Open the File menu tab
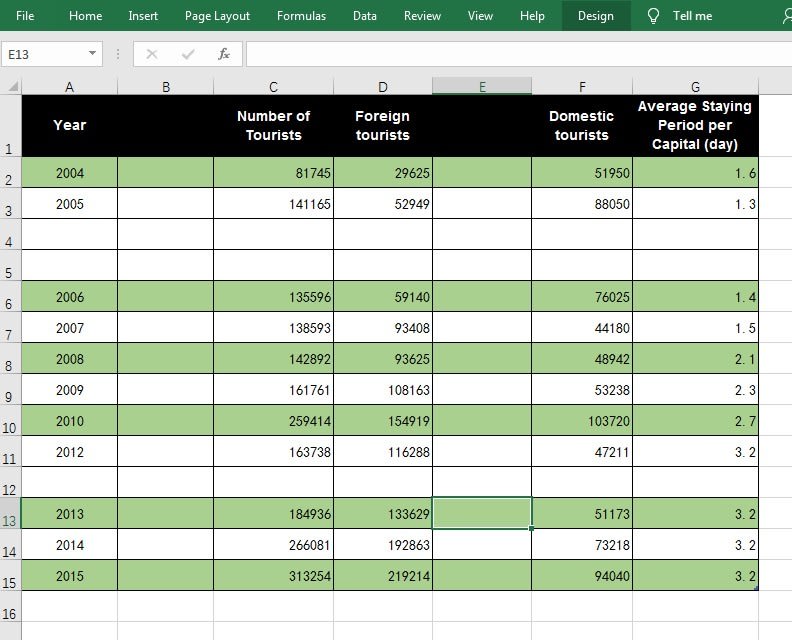The image size is (792, 640). 25,16
